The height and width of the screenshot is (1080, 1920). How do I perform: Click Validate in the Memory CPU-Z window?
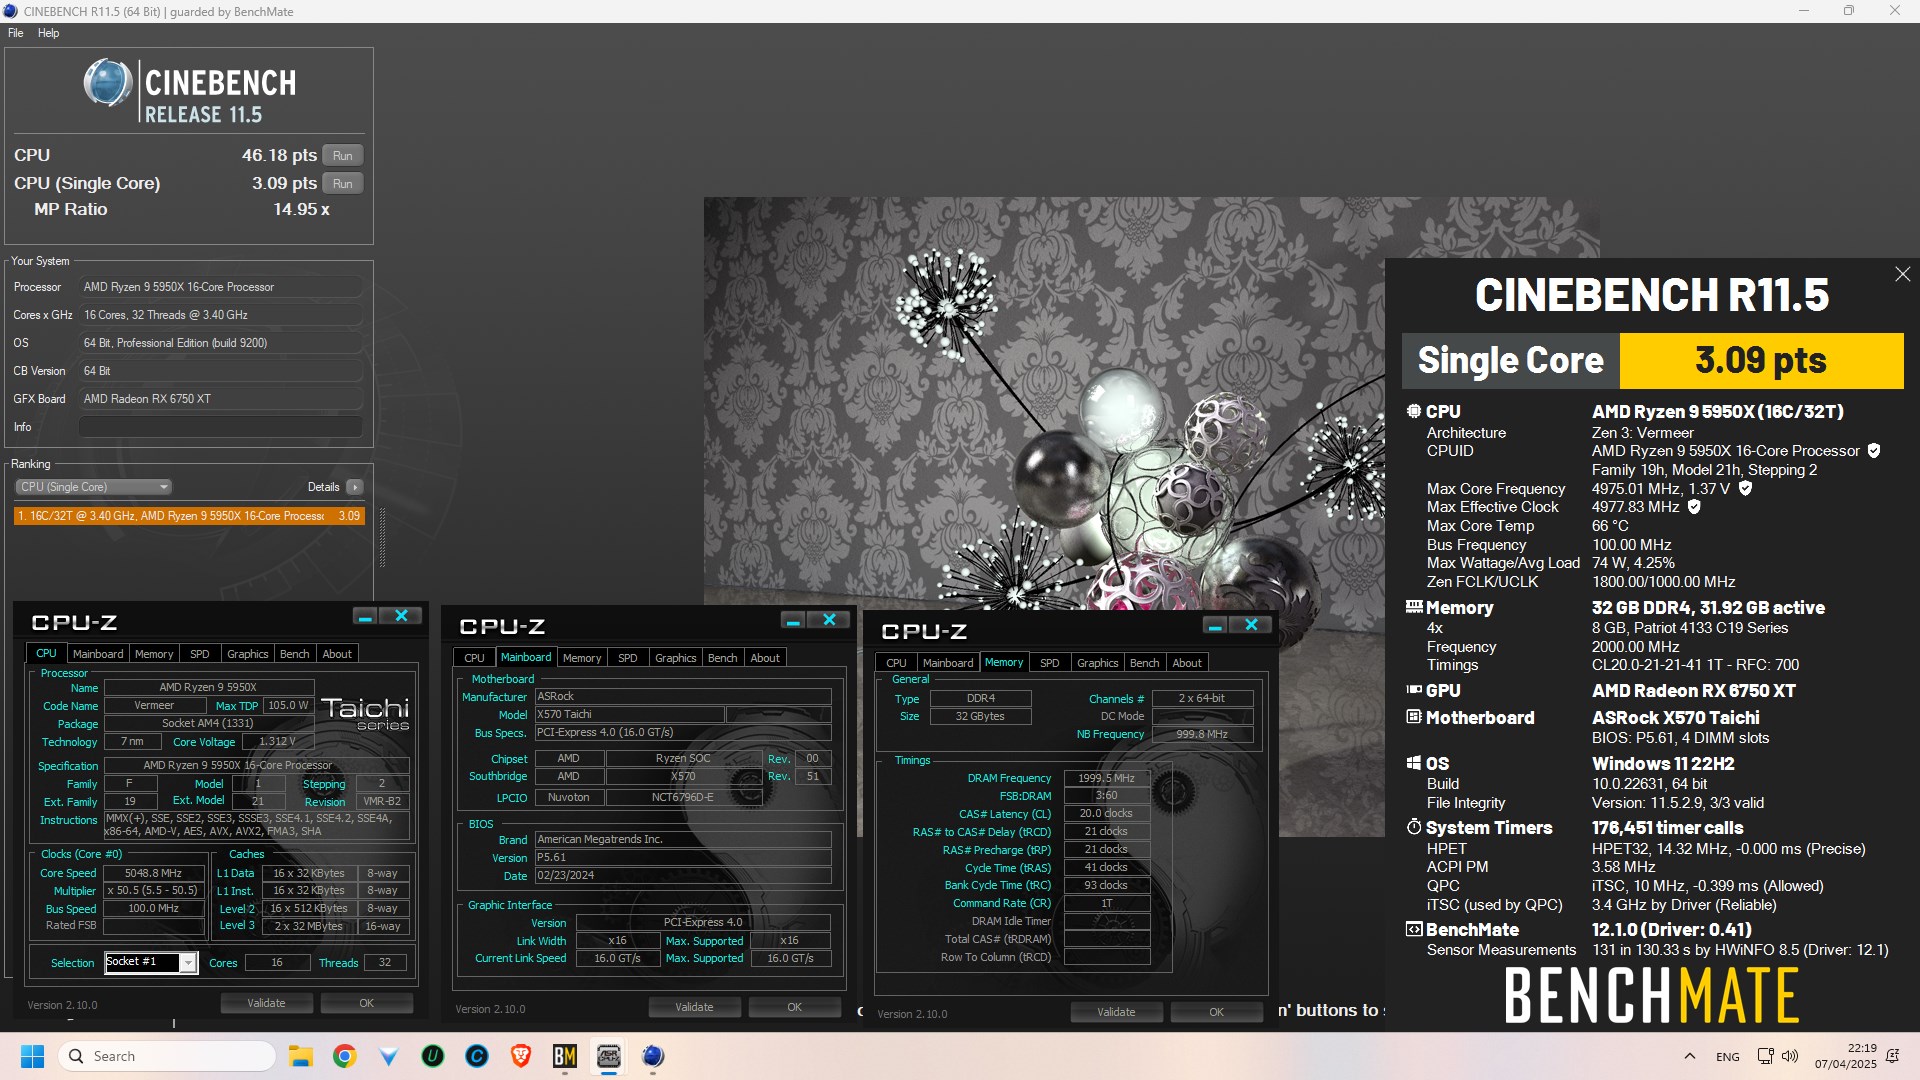1116,1012
